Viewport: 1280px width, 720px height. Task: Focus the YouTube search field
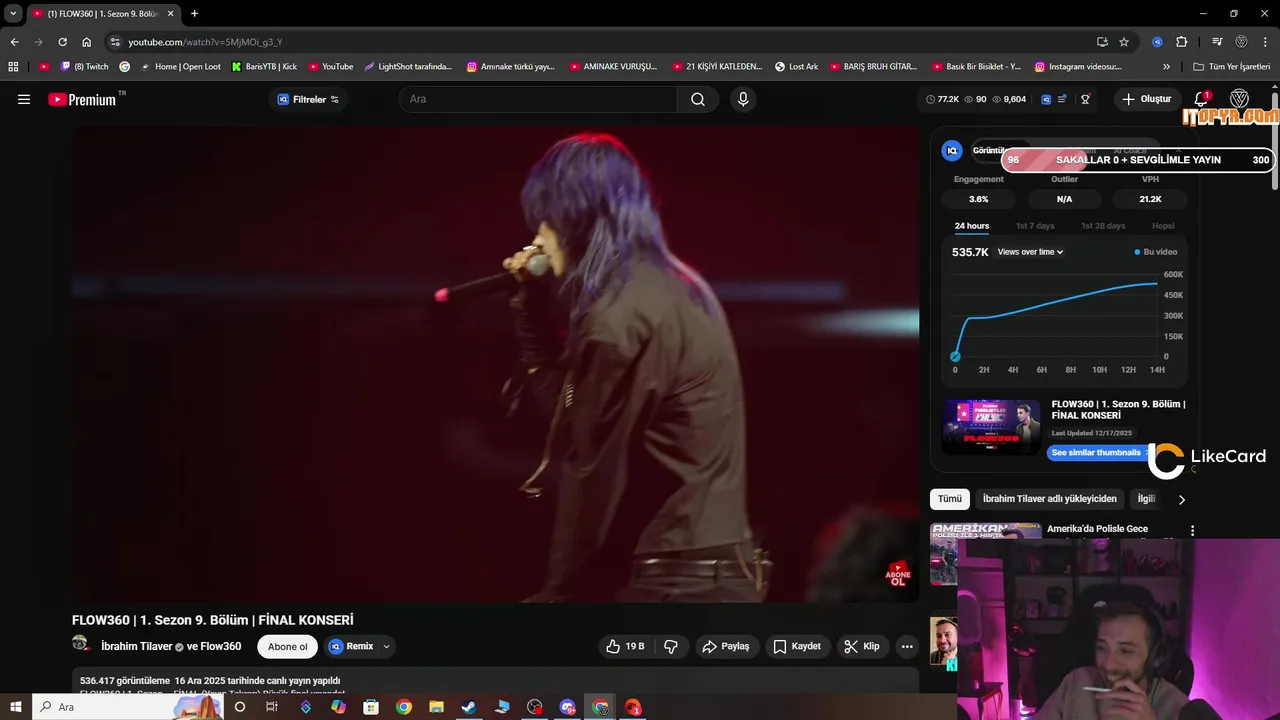540,99
